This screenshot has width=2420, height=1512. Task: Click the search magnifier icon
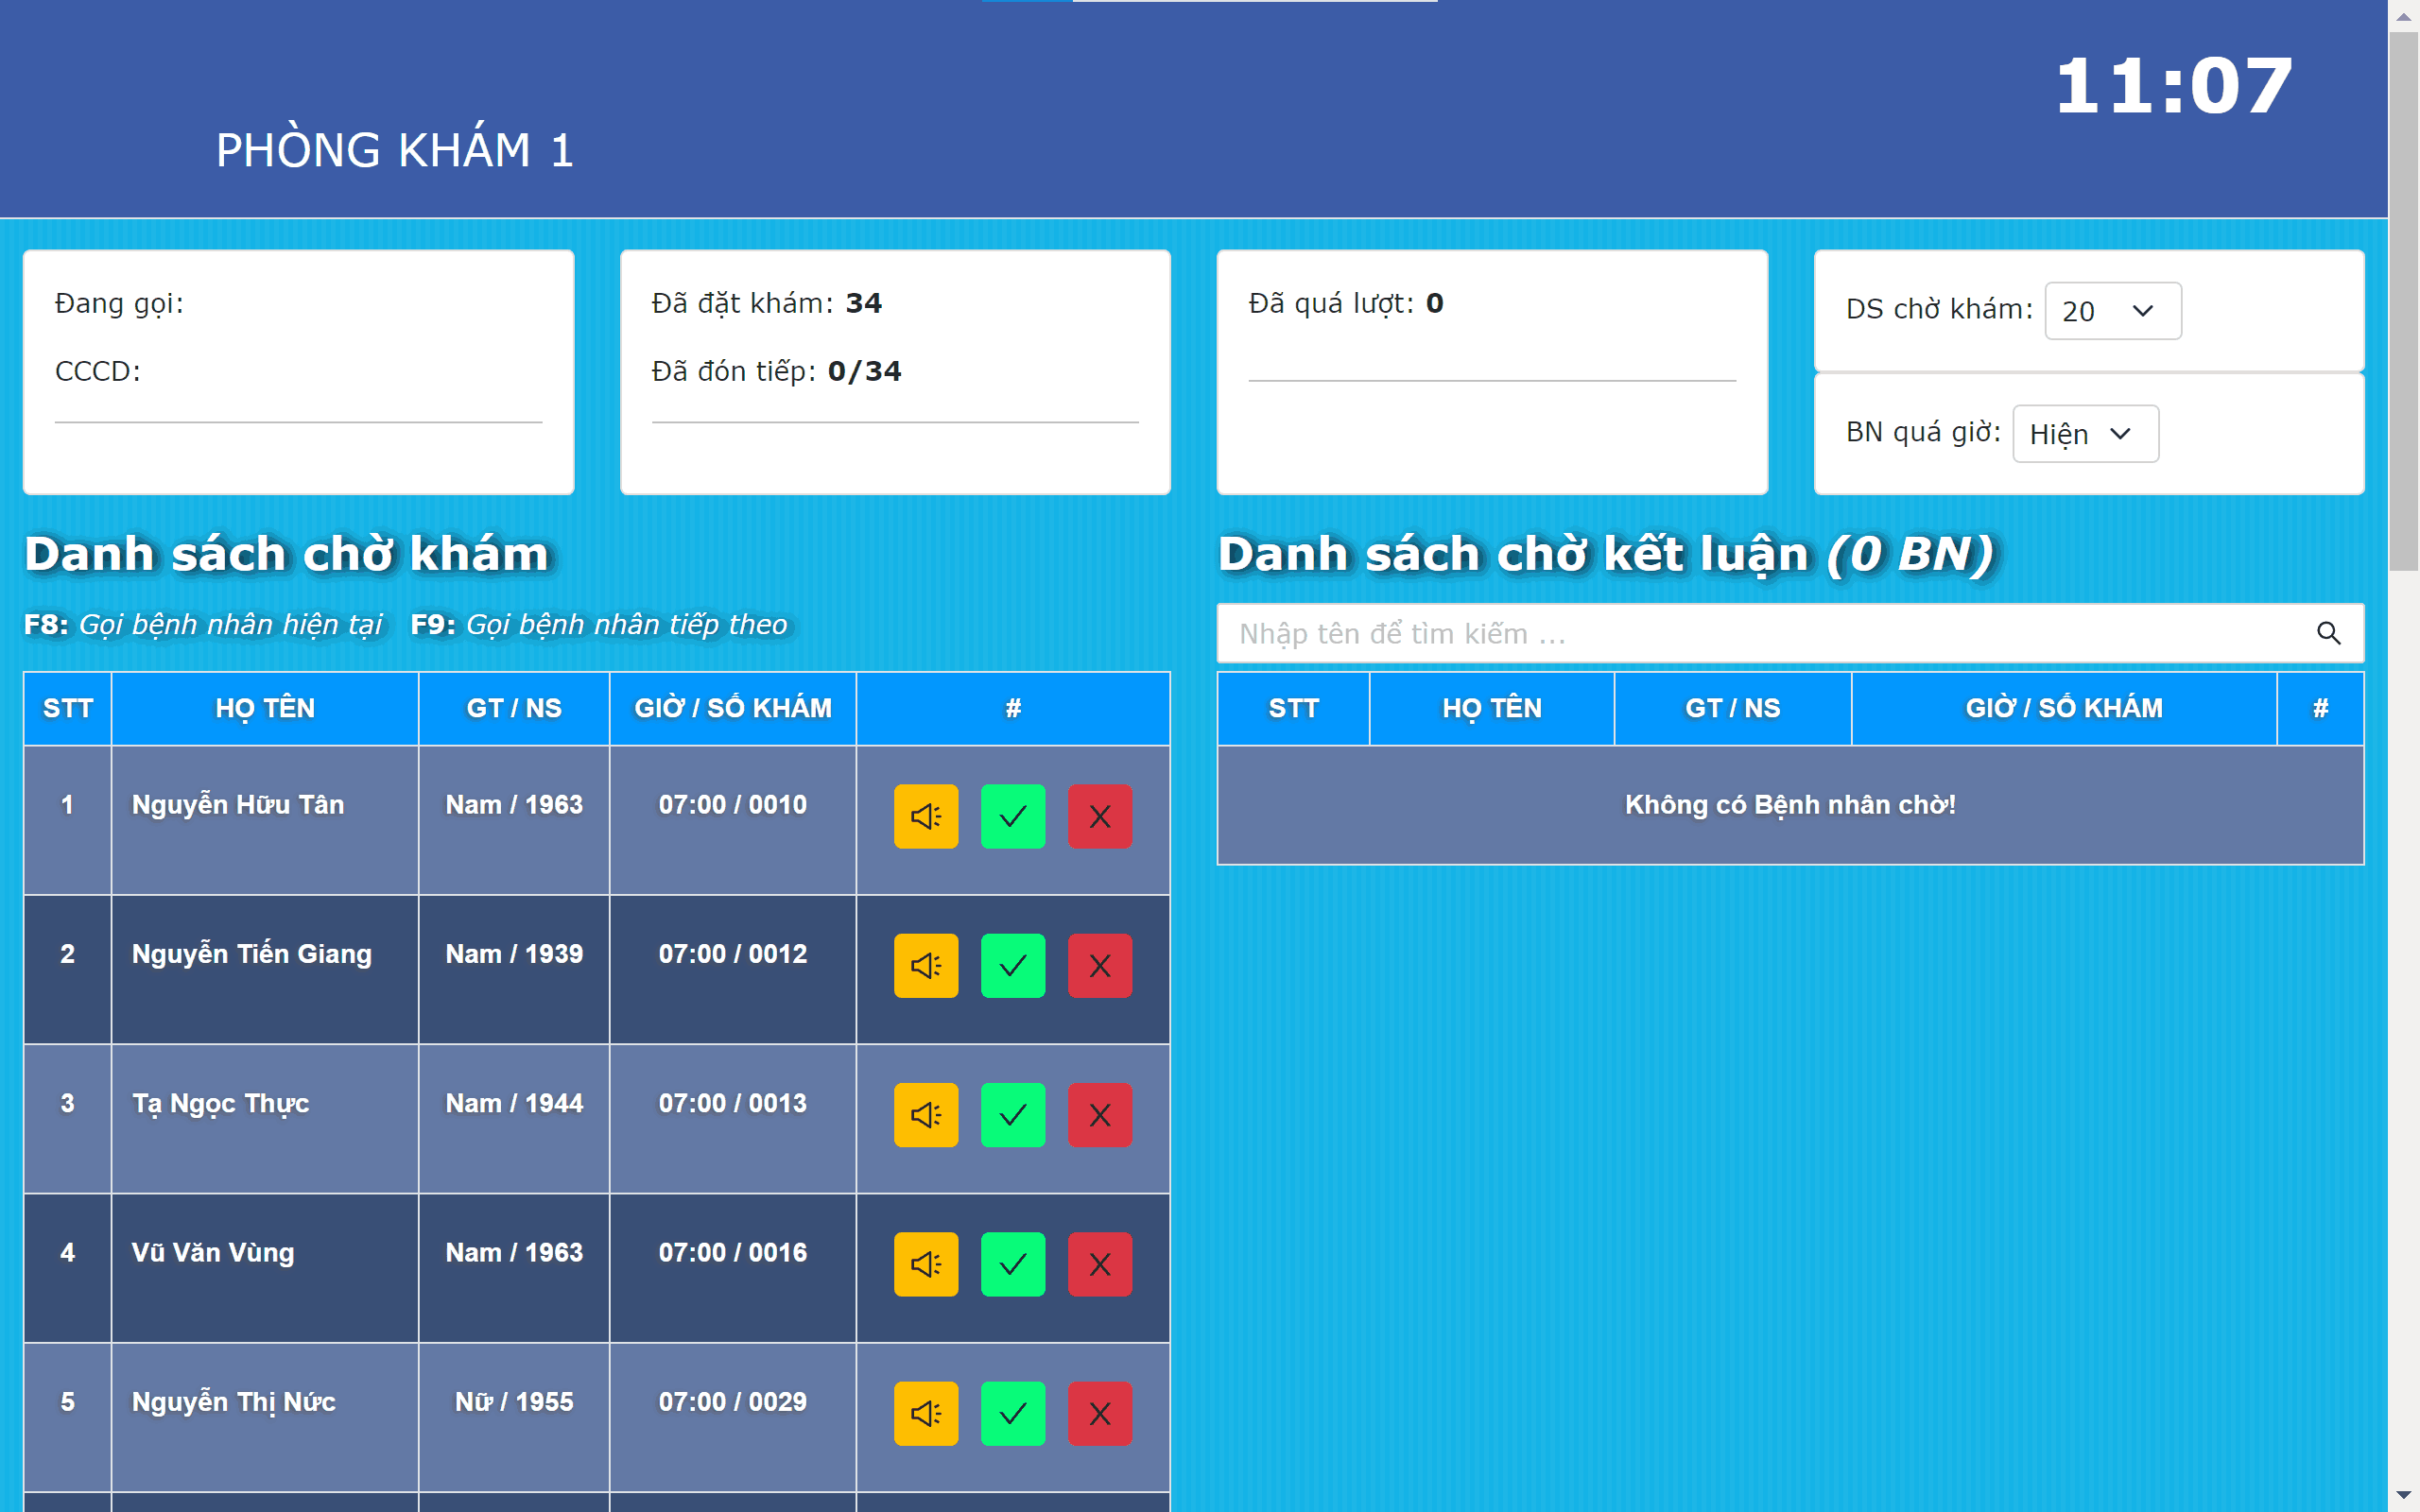click(2328, 633)
